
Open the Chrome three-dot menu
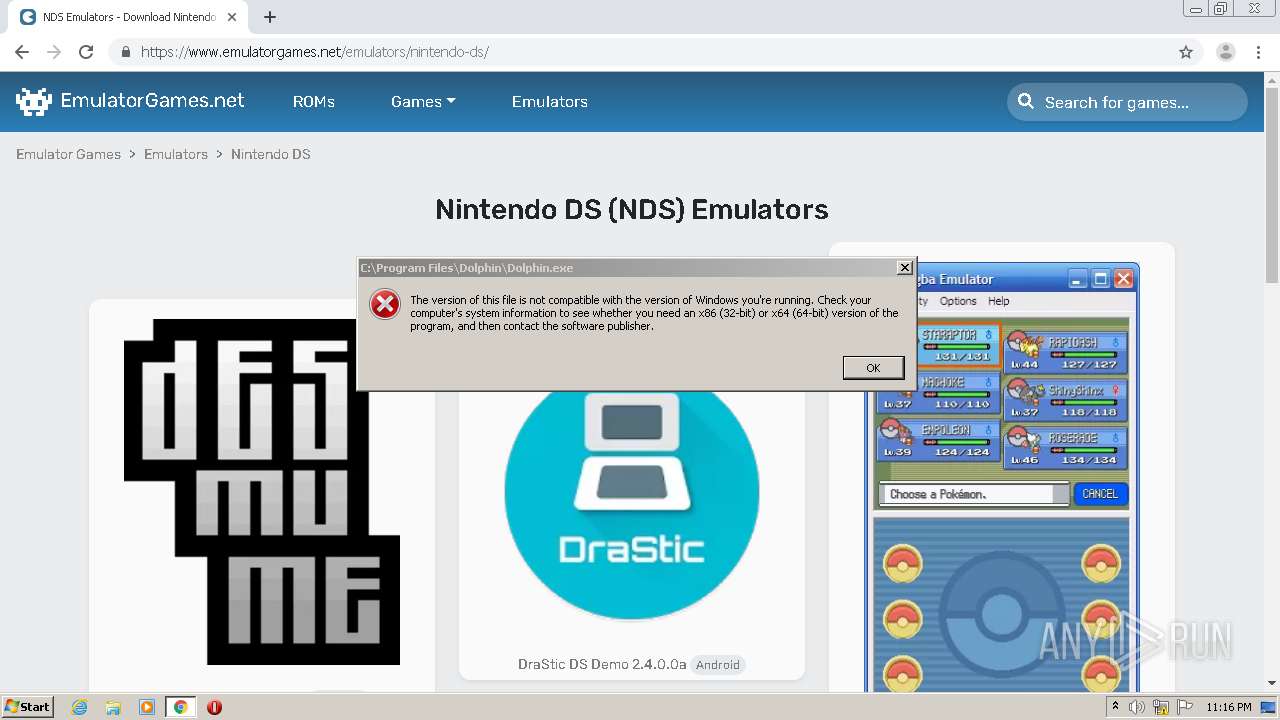1259,52
